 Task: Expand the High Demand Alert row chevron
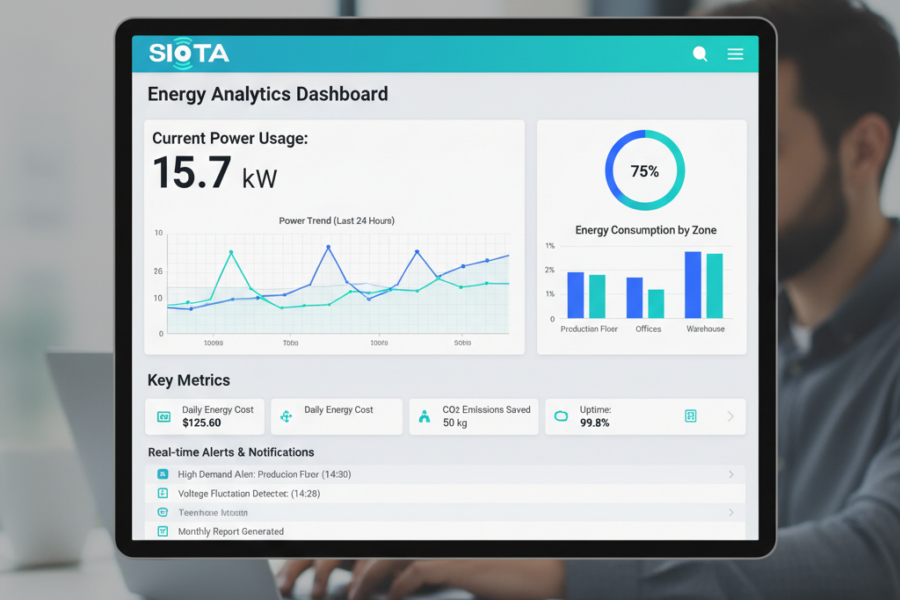point(731,474)
